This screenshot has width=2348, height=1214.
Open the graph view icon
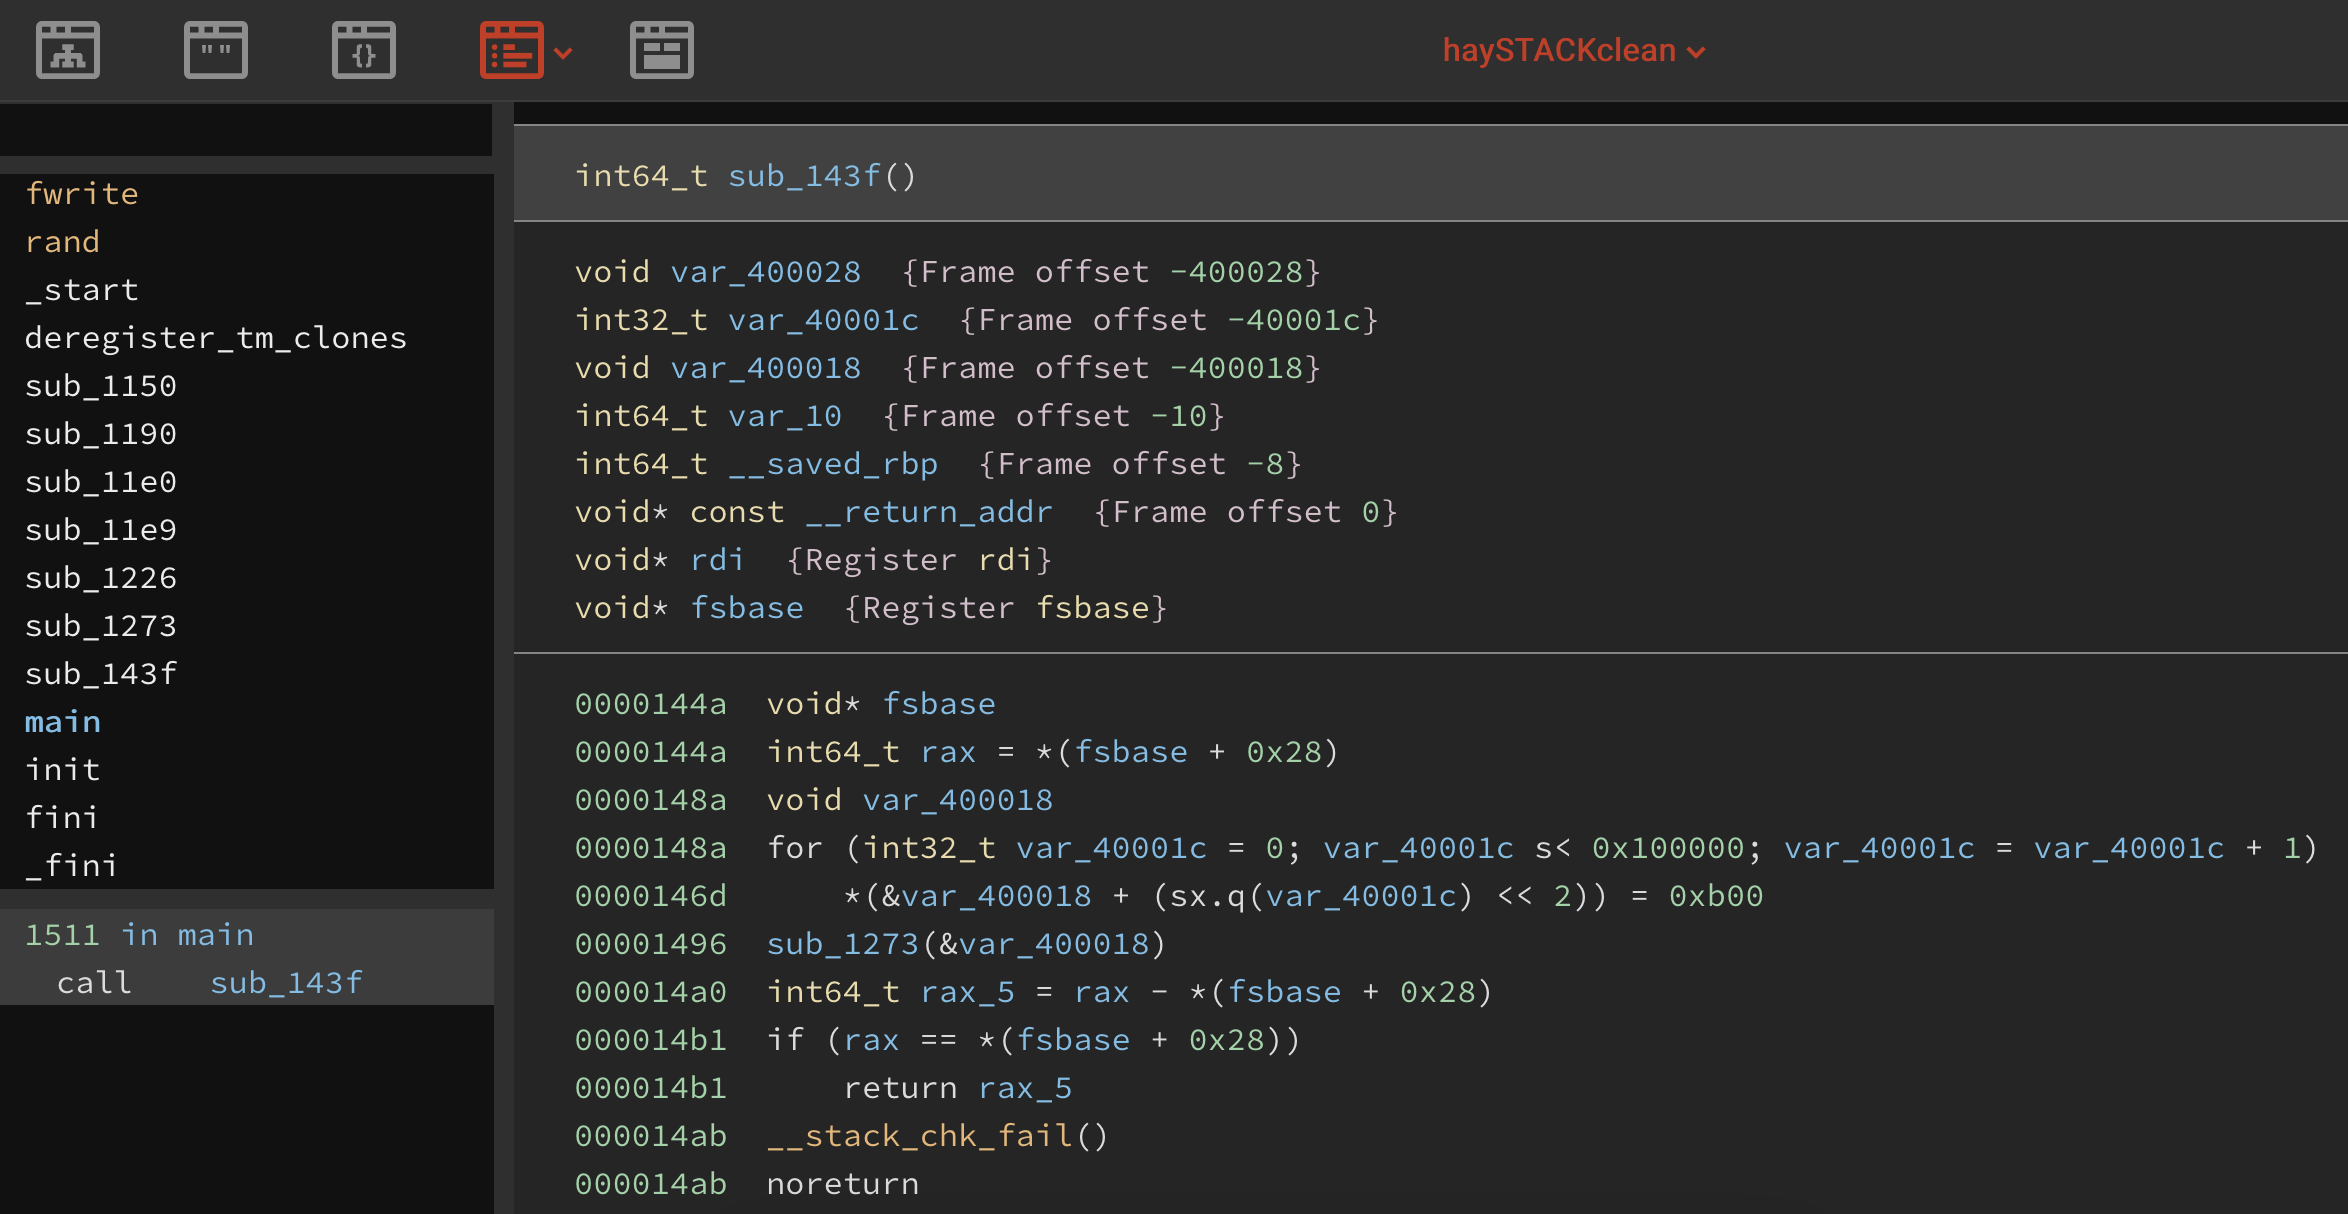(x=68, y=50)
